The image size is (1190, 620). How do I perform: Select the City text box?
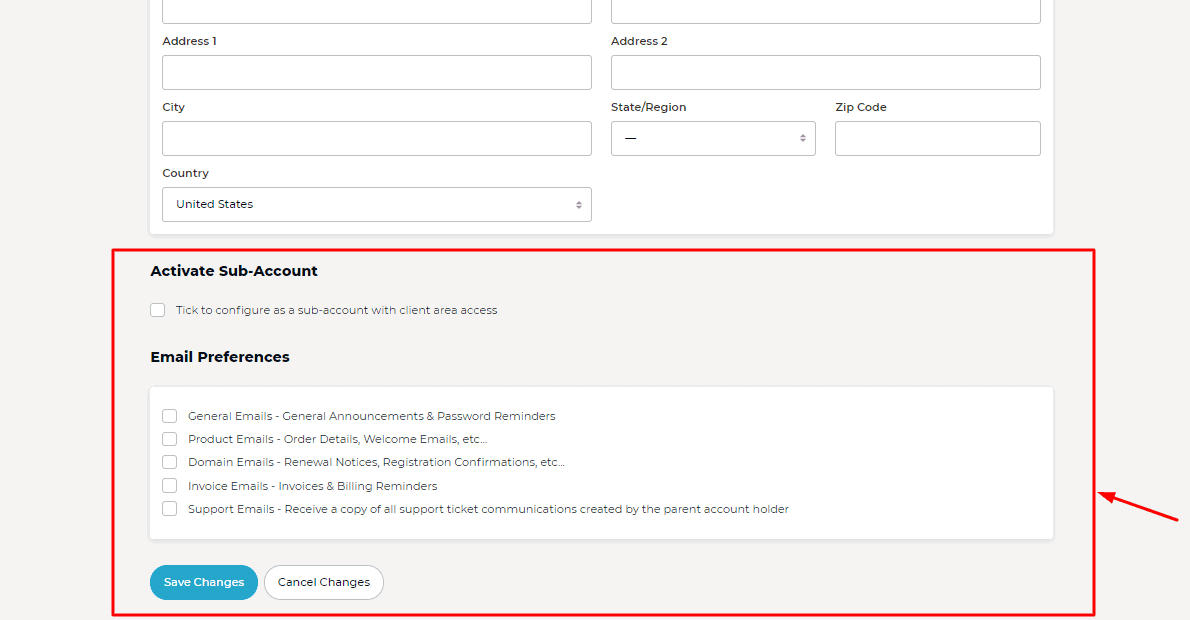(376, 138)
